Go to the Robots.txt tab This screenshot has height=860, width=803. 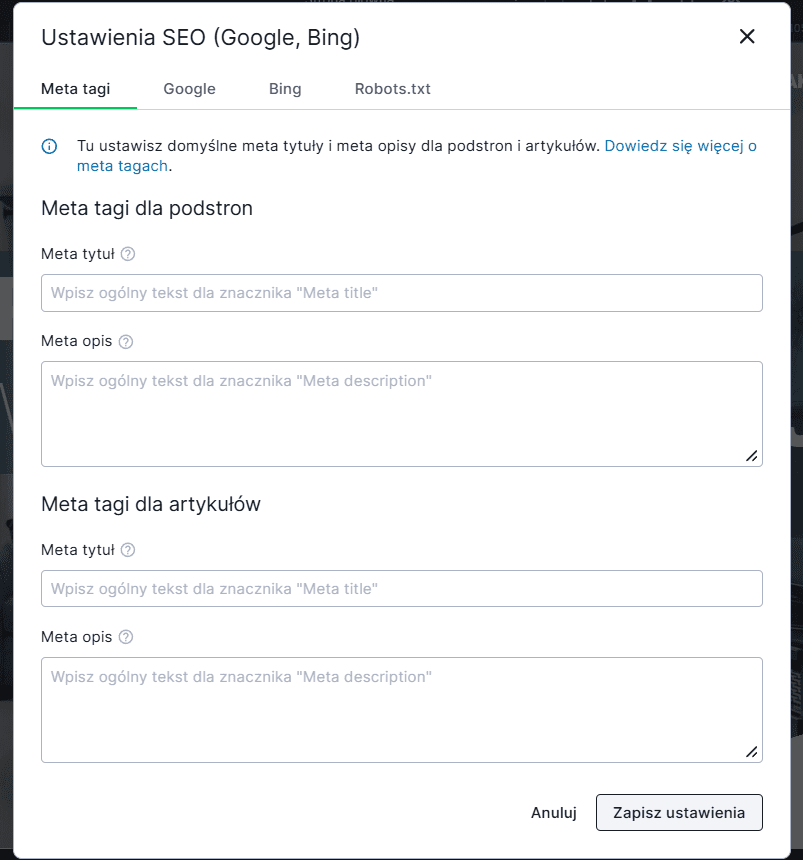click(392, 89)
